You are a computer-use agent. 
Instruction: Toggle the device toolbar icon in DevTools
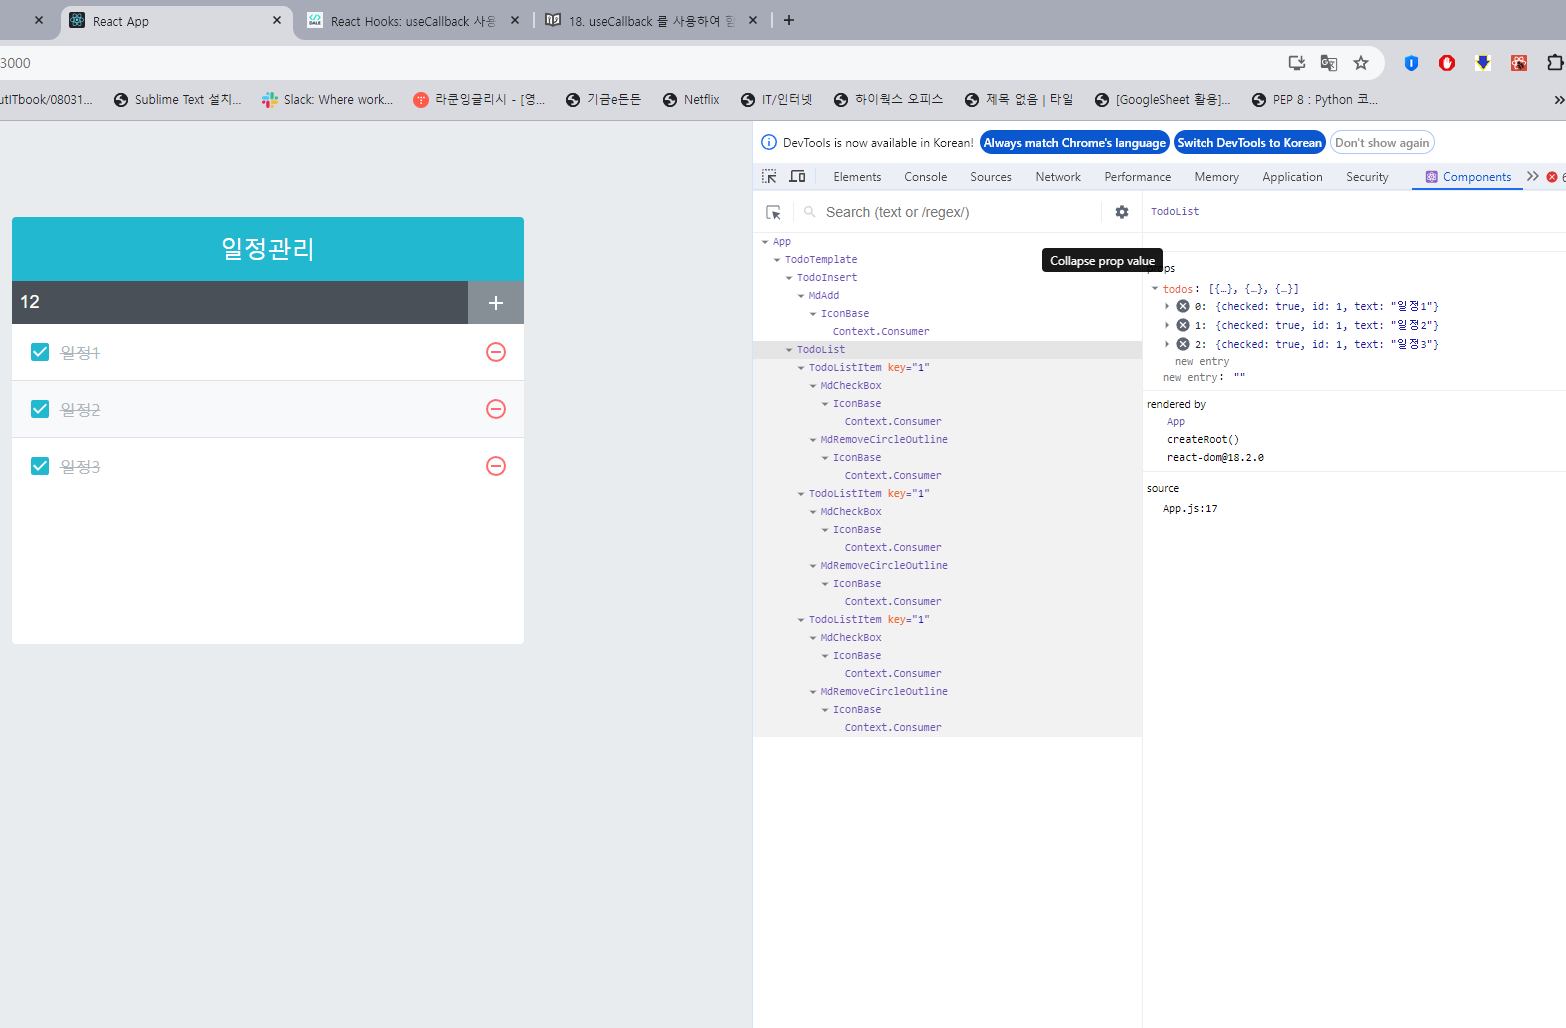pyautogui.click(x=797, y=177)
